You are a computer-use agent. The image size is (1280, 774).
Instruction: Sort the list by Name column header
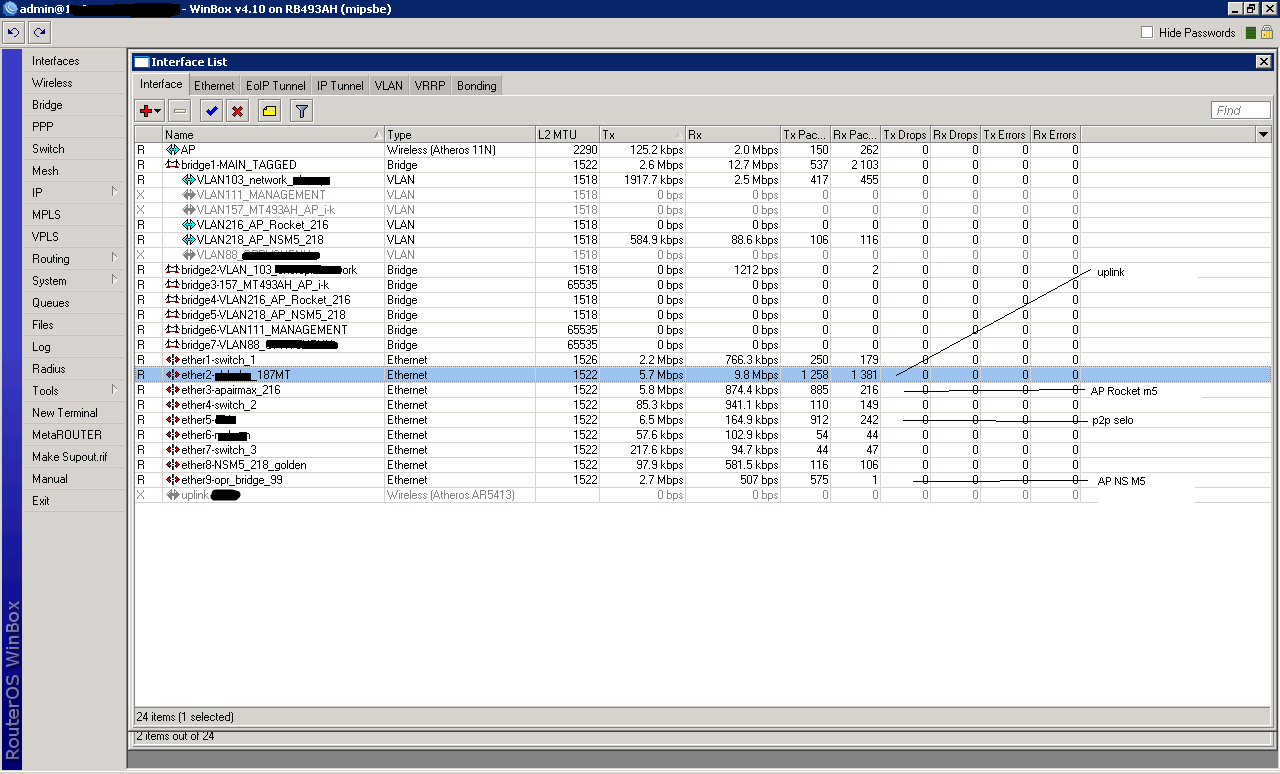pyautogui.click(x=272, y=135)
